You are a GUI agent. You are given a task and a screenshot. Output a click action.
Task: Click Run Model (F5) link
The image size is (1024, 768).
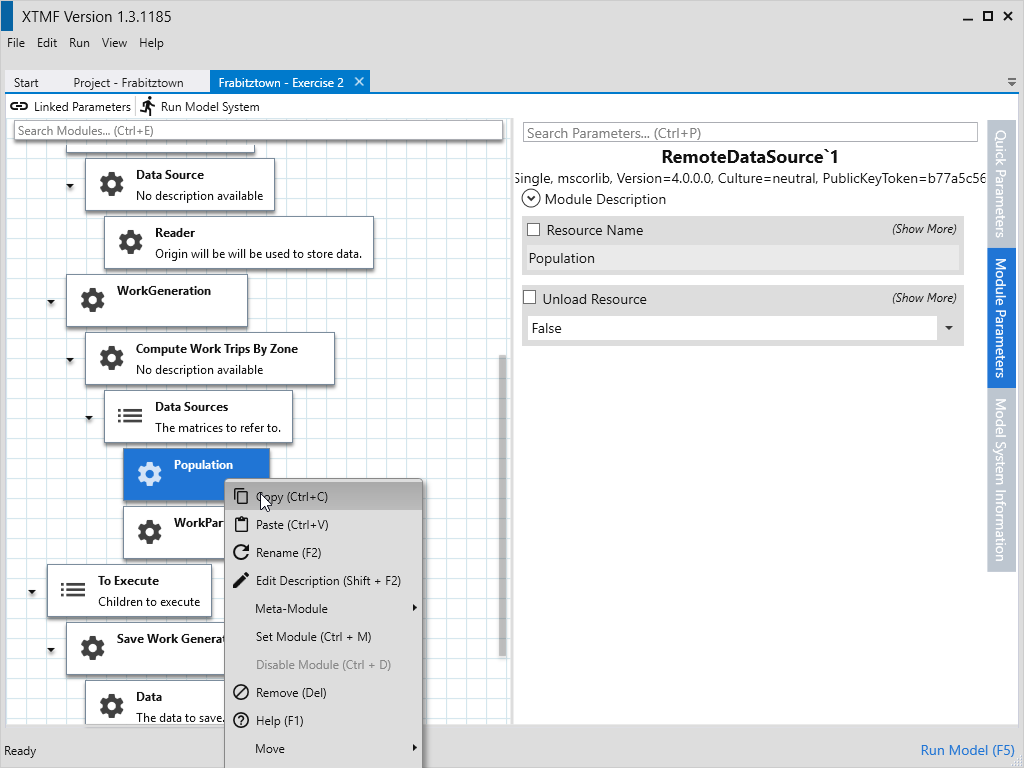tap(967, 751)
